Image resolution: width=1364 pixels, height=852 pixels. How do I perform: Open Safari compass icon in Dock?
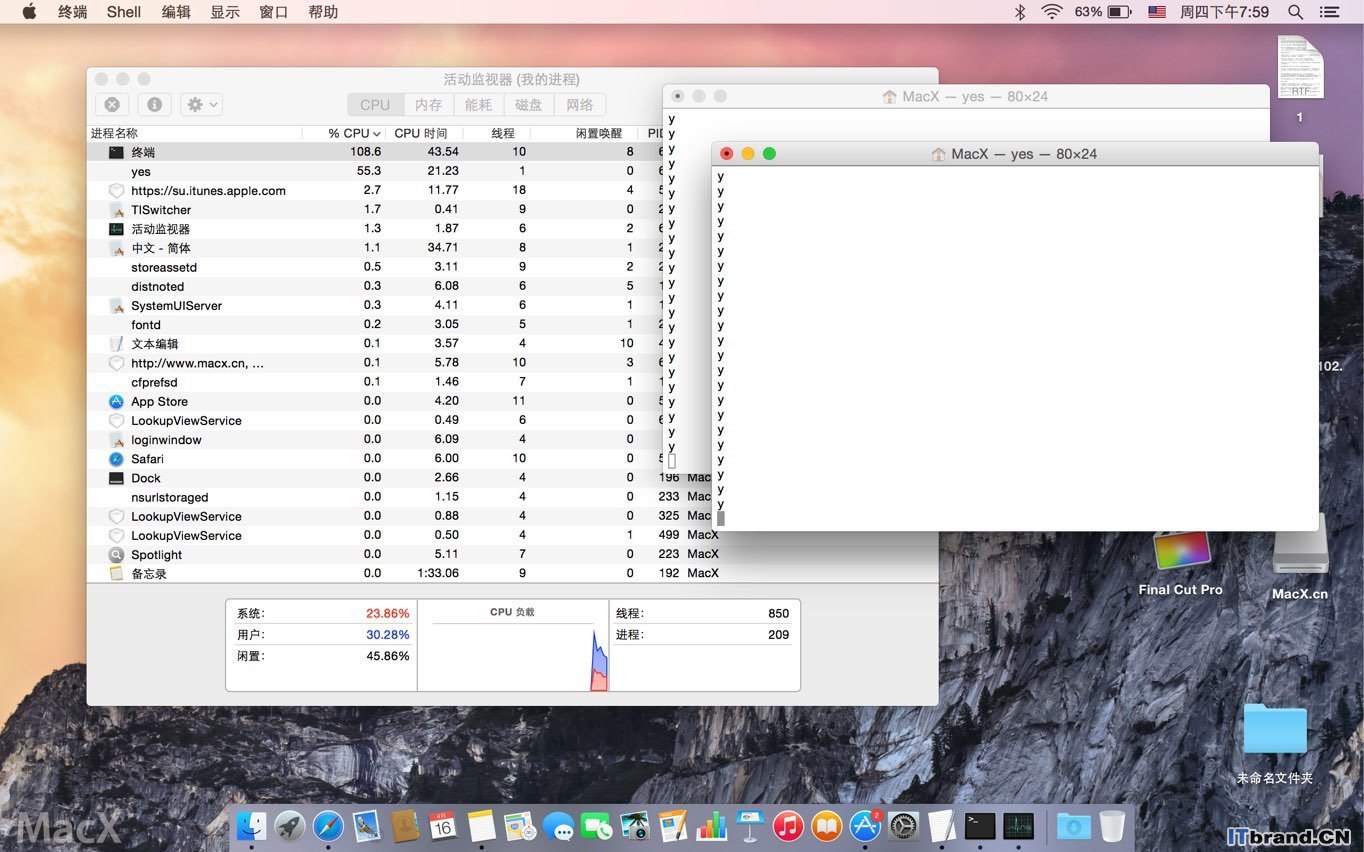point(328,826)
